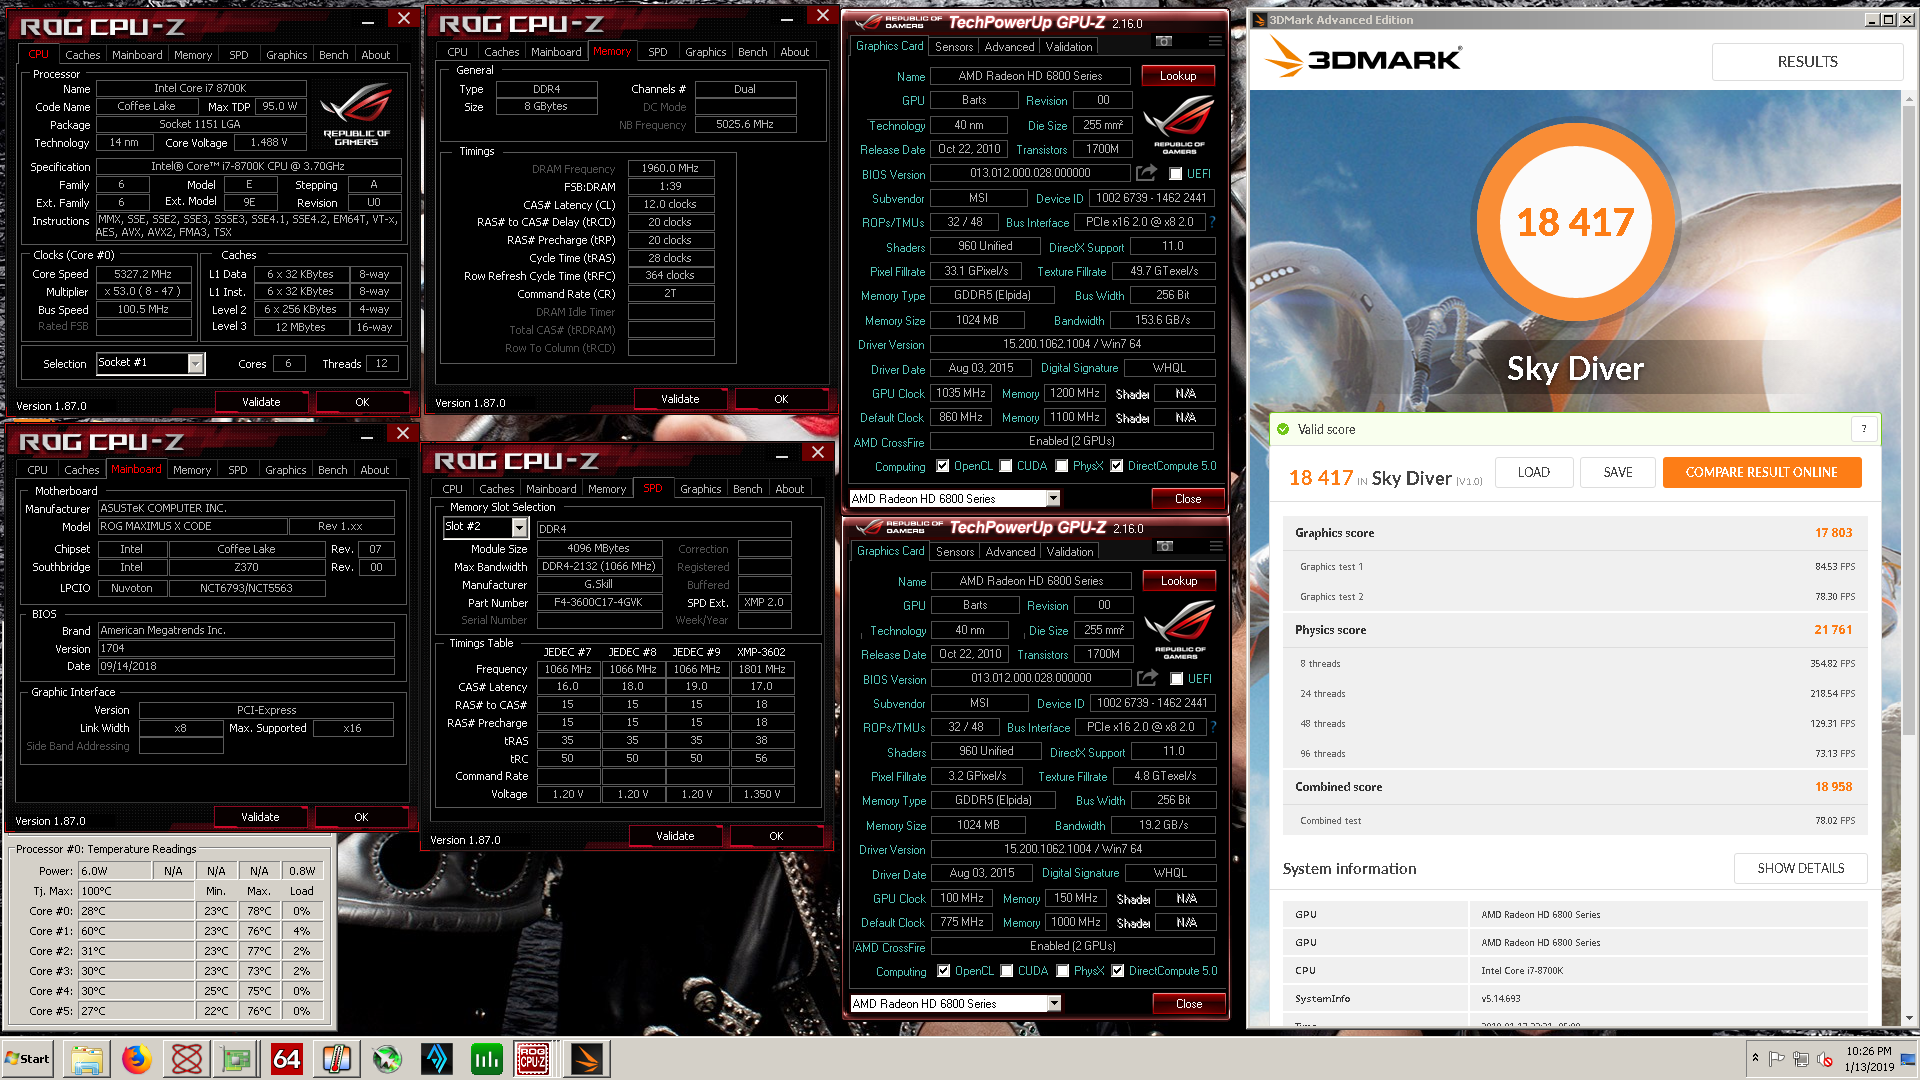Viewport: 1920px width, 1080px height.
Task: Toggle OpenCL checkbox in lower GPU-Z window
Action: point(944,971)
